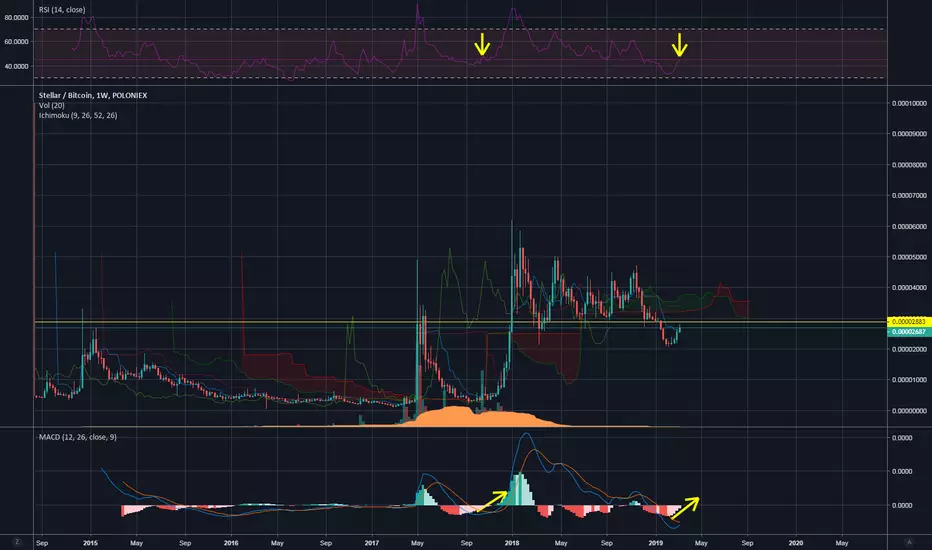Click the 0.00001000 price axis label
Image resolution: width=932 pixels, height=550 pixels.
click(909, 380)
